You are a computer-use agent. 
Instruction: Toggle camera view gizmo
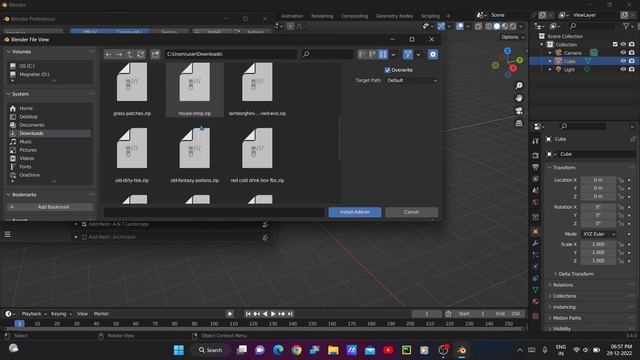[519, 111]
